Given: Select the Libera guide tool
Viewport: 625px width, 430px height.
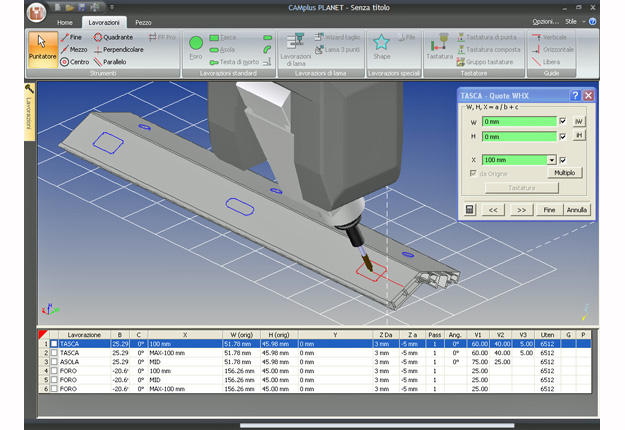Looking at the screenshot, I should click(x=546, y=62).
